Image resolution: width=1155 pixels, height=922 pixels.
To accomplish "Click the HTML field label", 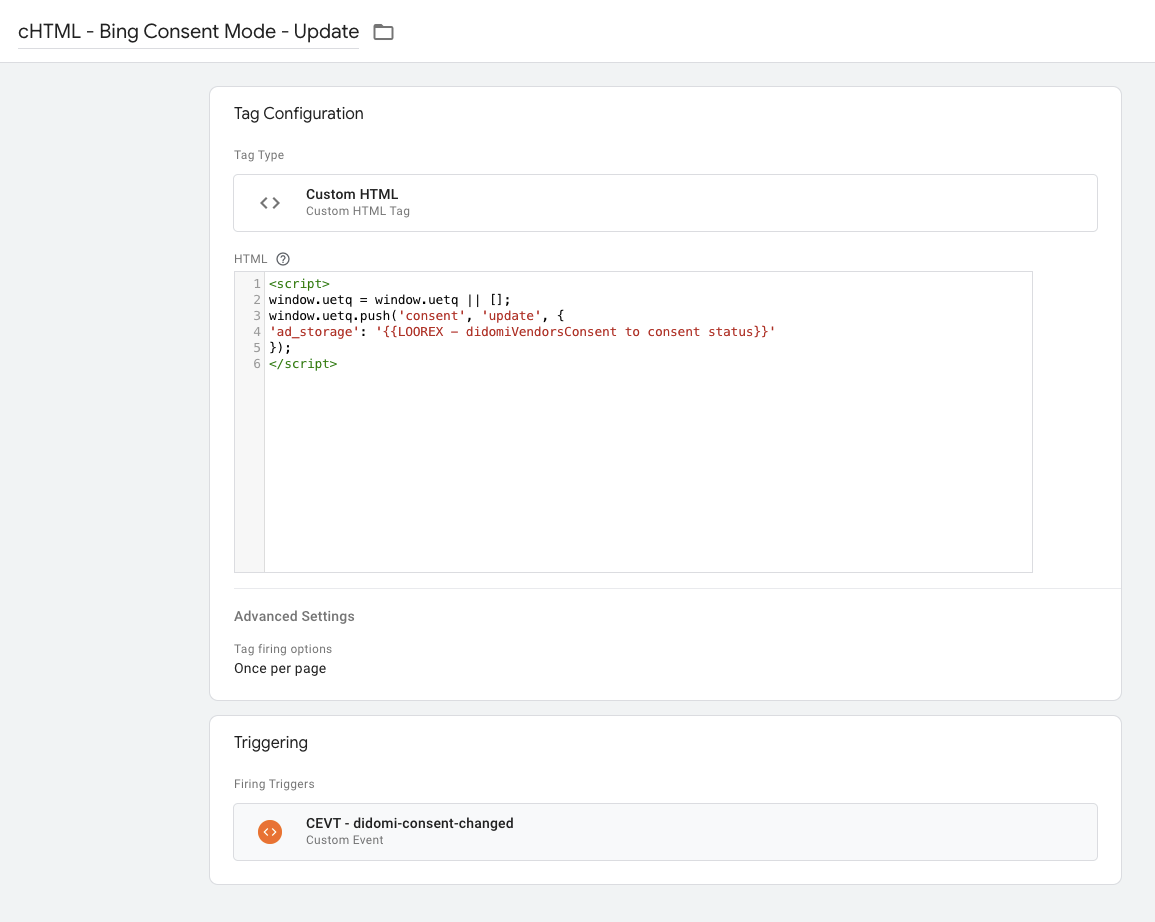I will coord(250,259).
